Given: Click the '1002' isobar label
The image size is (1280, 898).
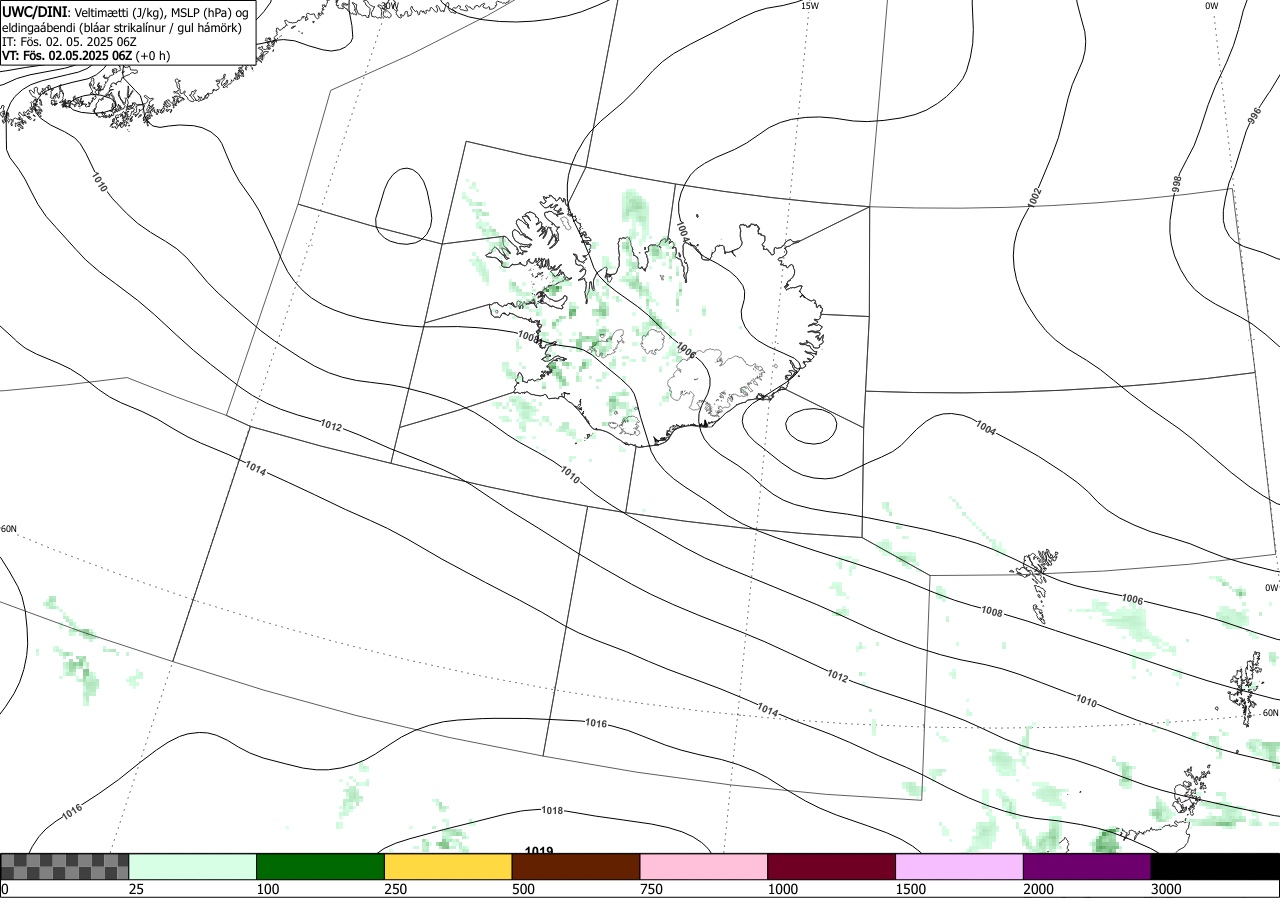Looking at the screenshot, I should tap(1034, 197).
